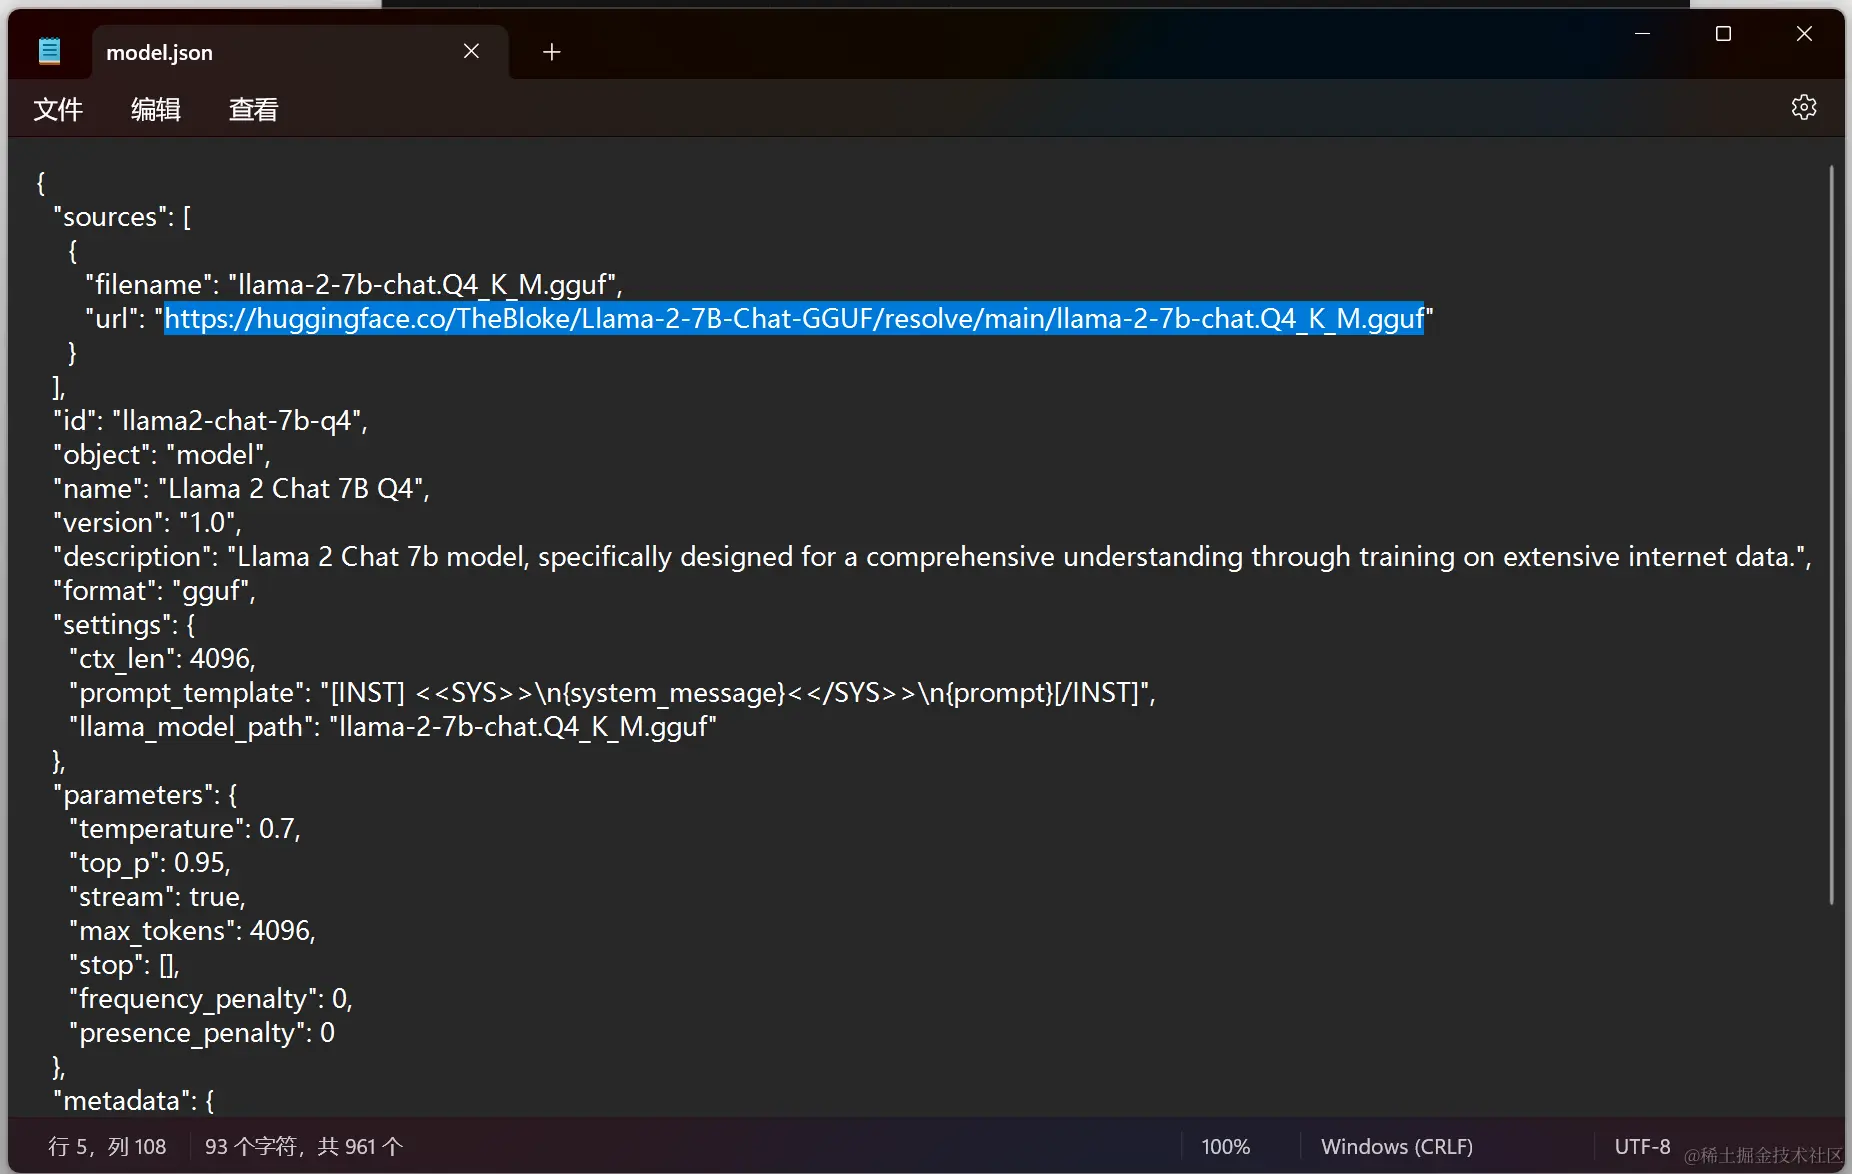
Task: Click the "filename" line text
Action: (x=354, y=285)
